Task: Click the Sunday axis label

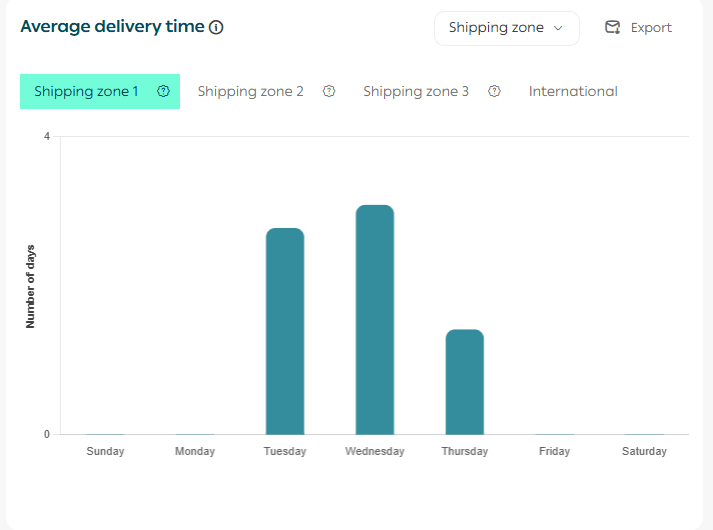Action: coord(106,451)
